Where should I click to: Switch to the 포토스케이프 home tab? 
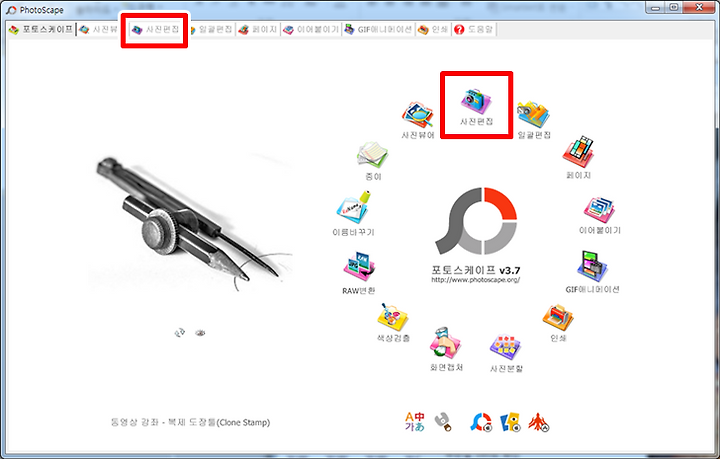pyautogui.click(x=41, y=29)
